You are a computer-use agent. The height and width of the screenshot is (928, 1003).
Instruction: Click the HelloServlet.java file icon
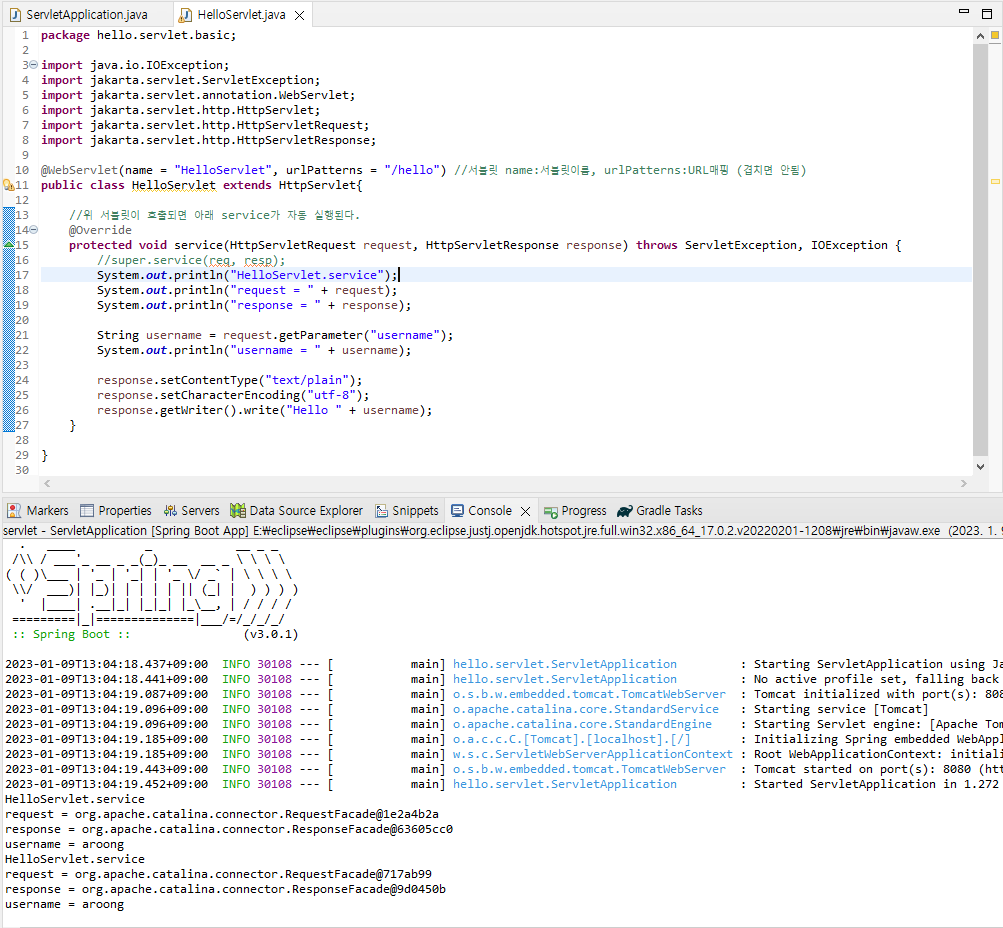(186, 15)
